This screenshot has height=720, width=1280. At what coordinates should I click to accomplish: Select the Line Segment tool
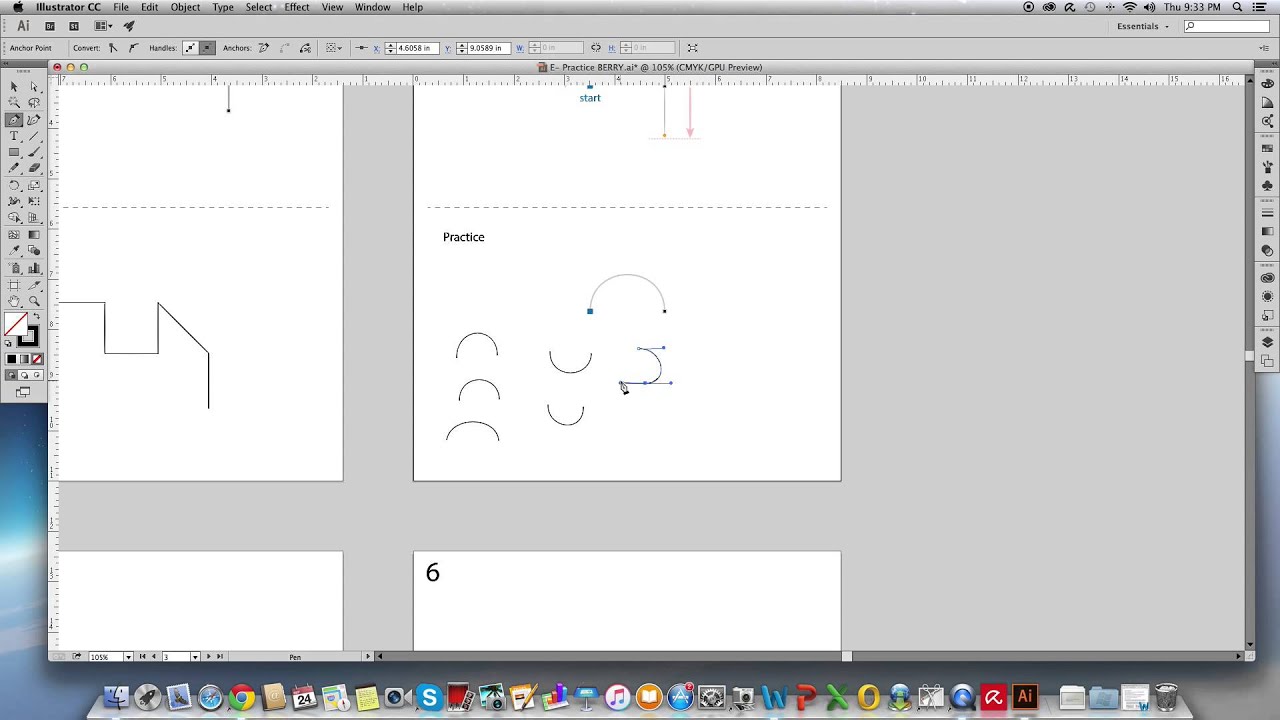click(35, 135)
